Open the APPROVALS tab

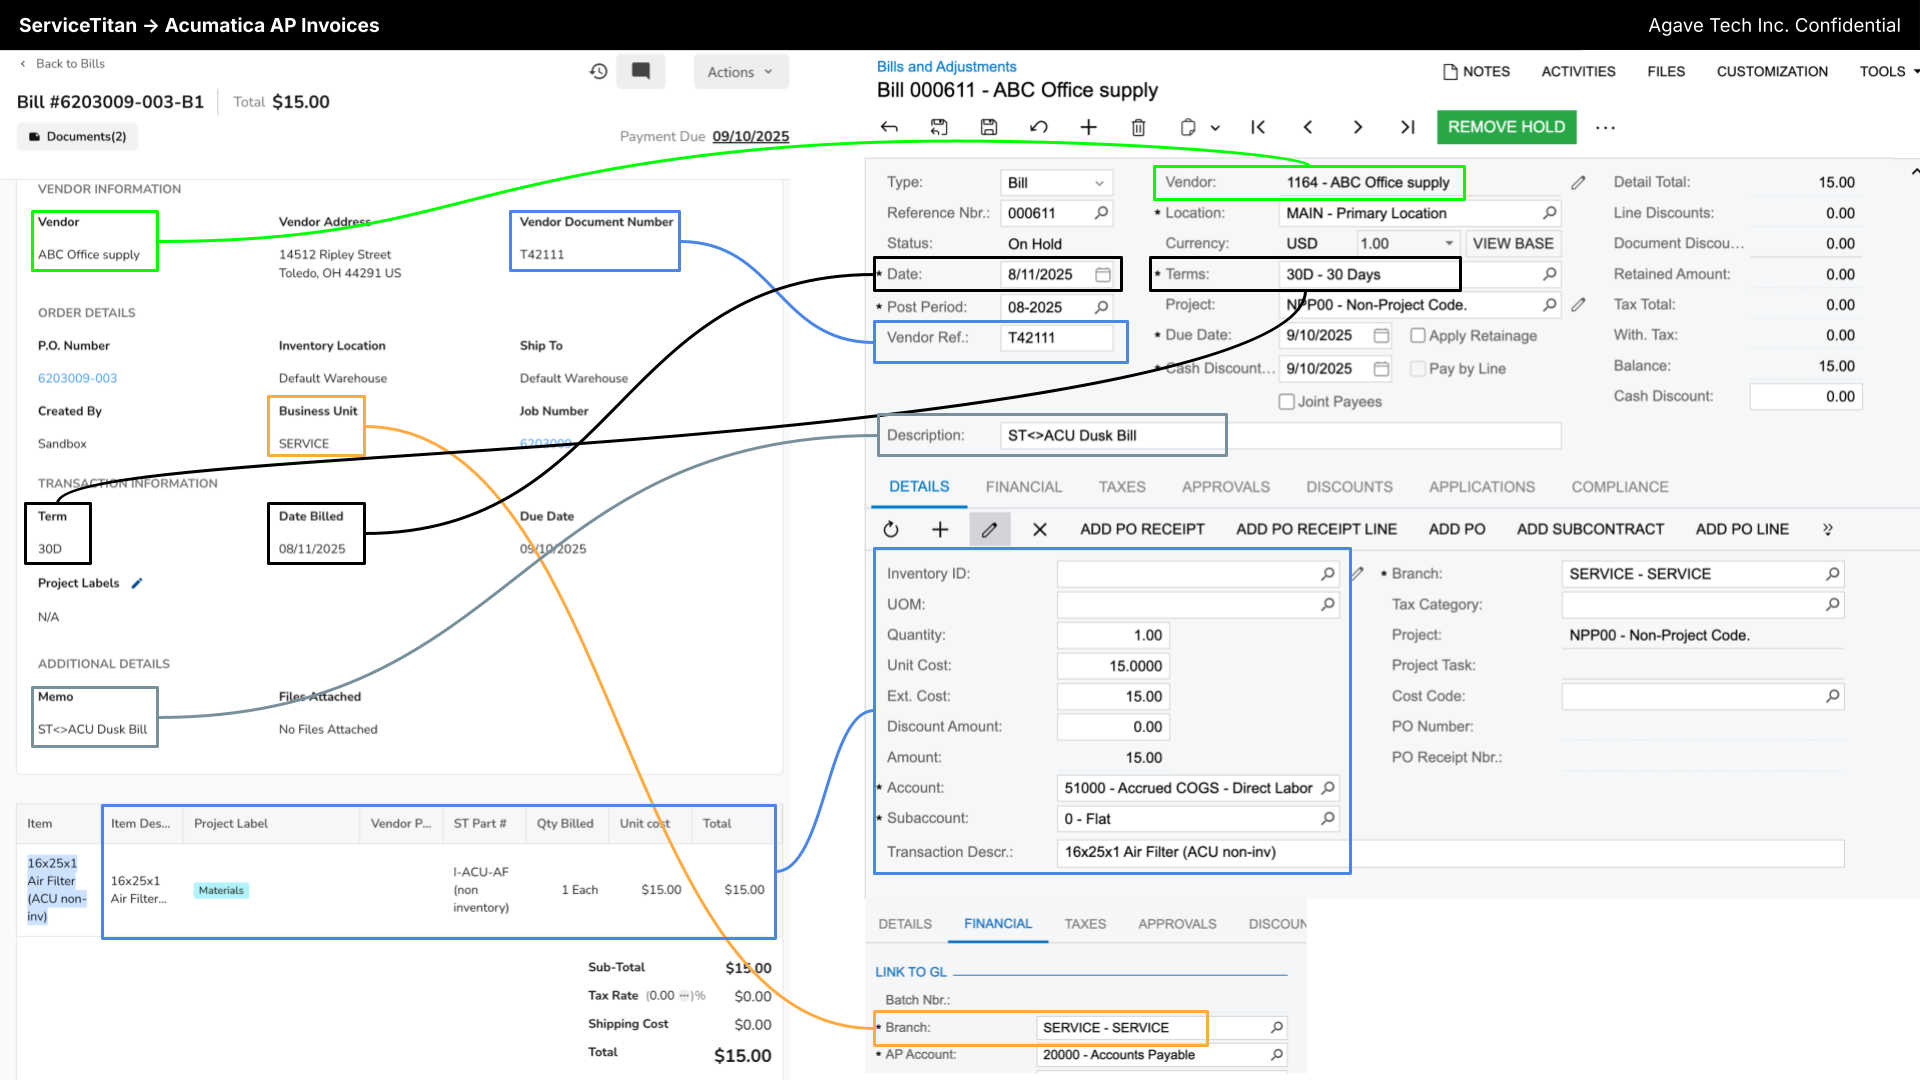pyautogui.click(x=1225, y=487)
